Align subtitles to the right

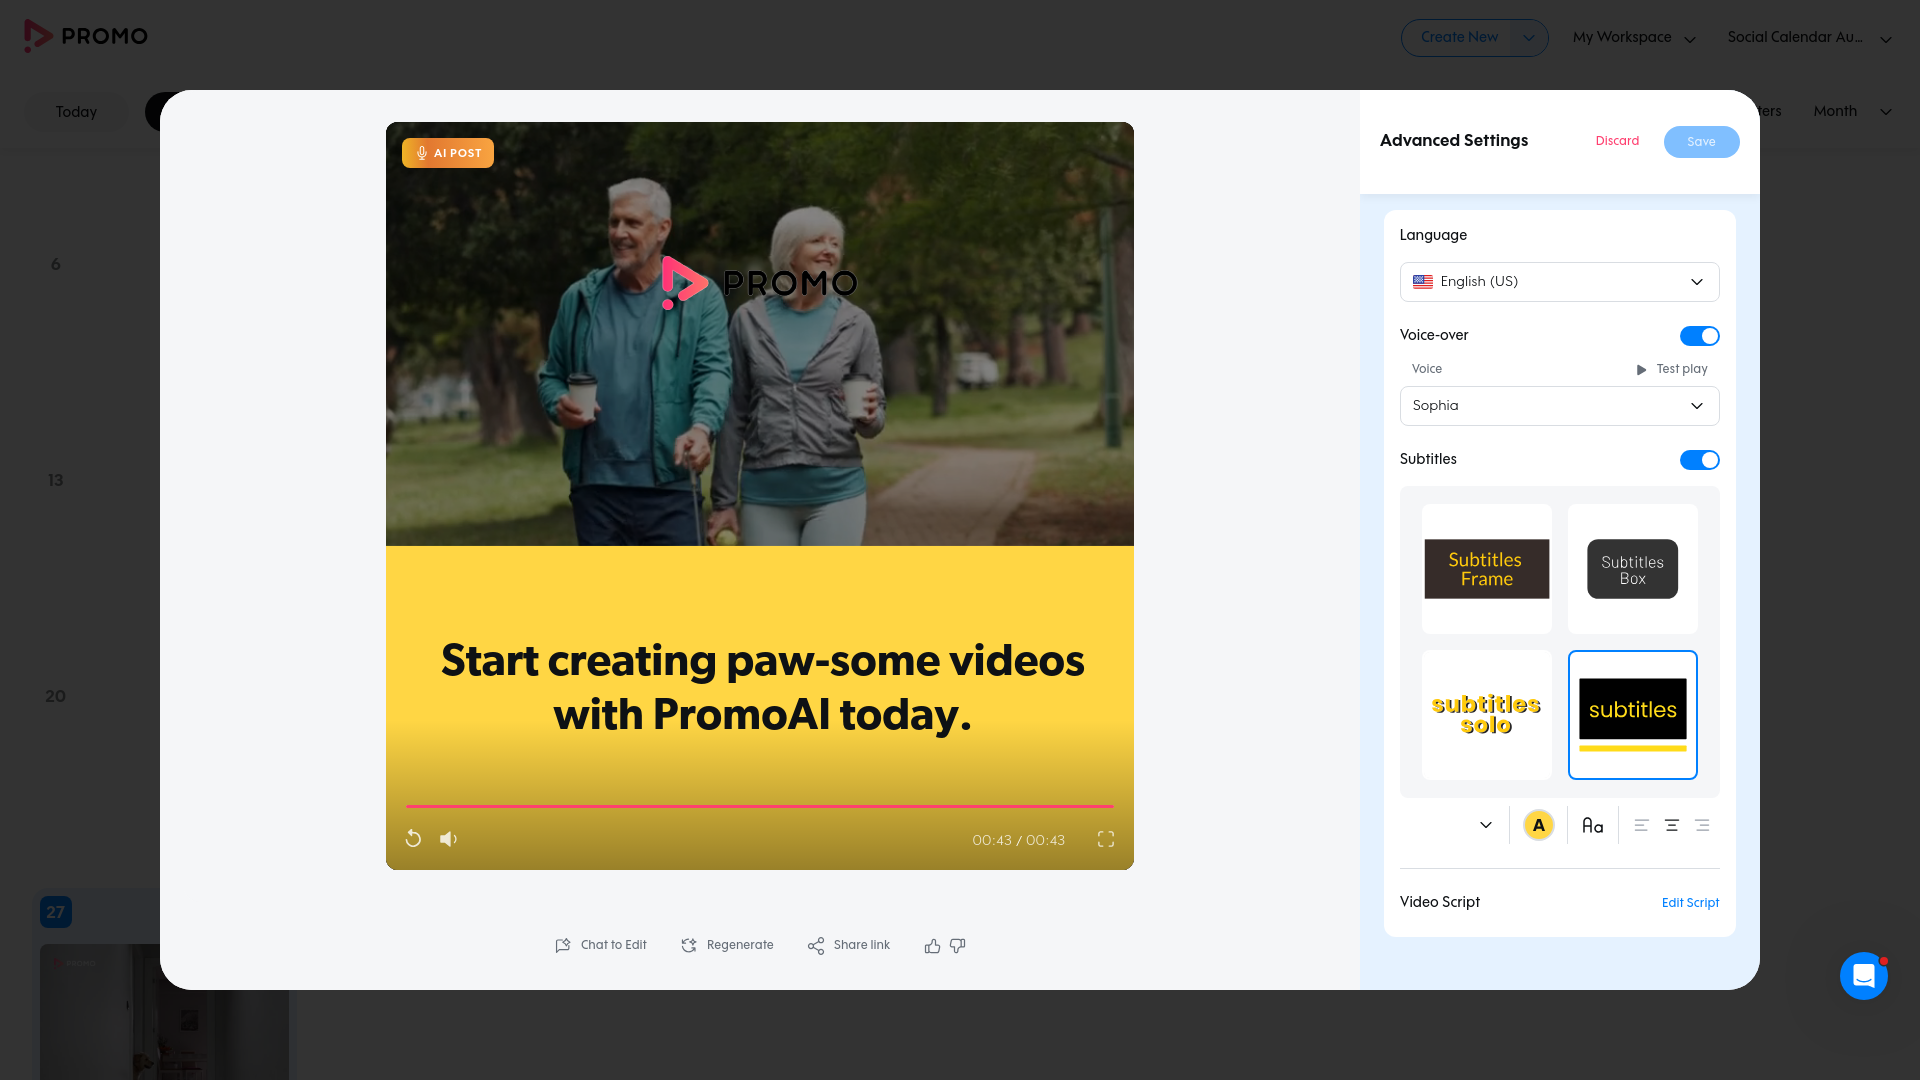1702,826
